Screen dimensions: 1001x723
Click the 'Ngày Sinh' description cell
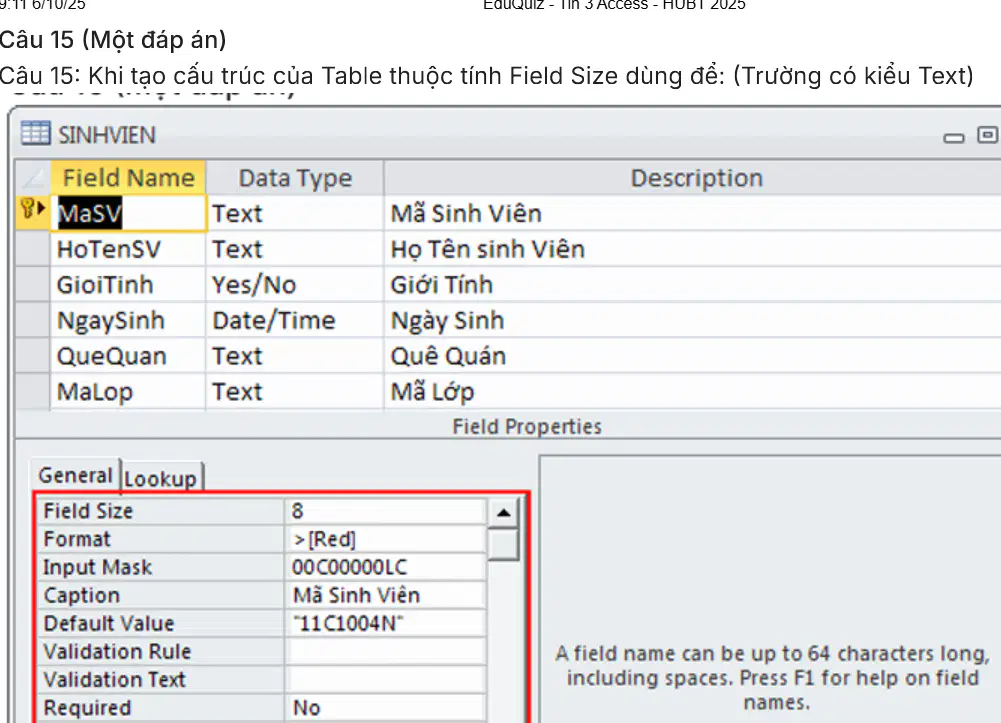(x=693, y=320)
